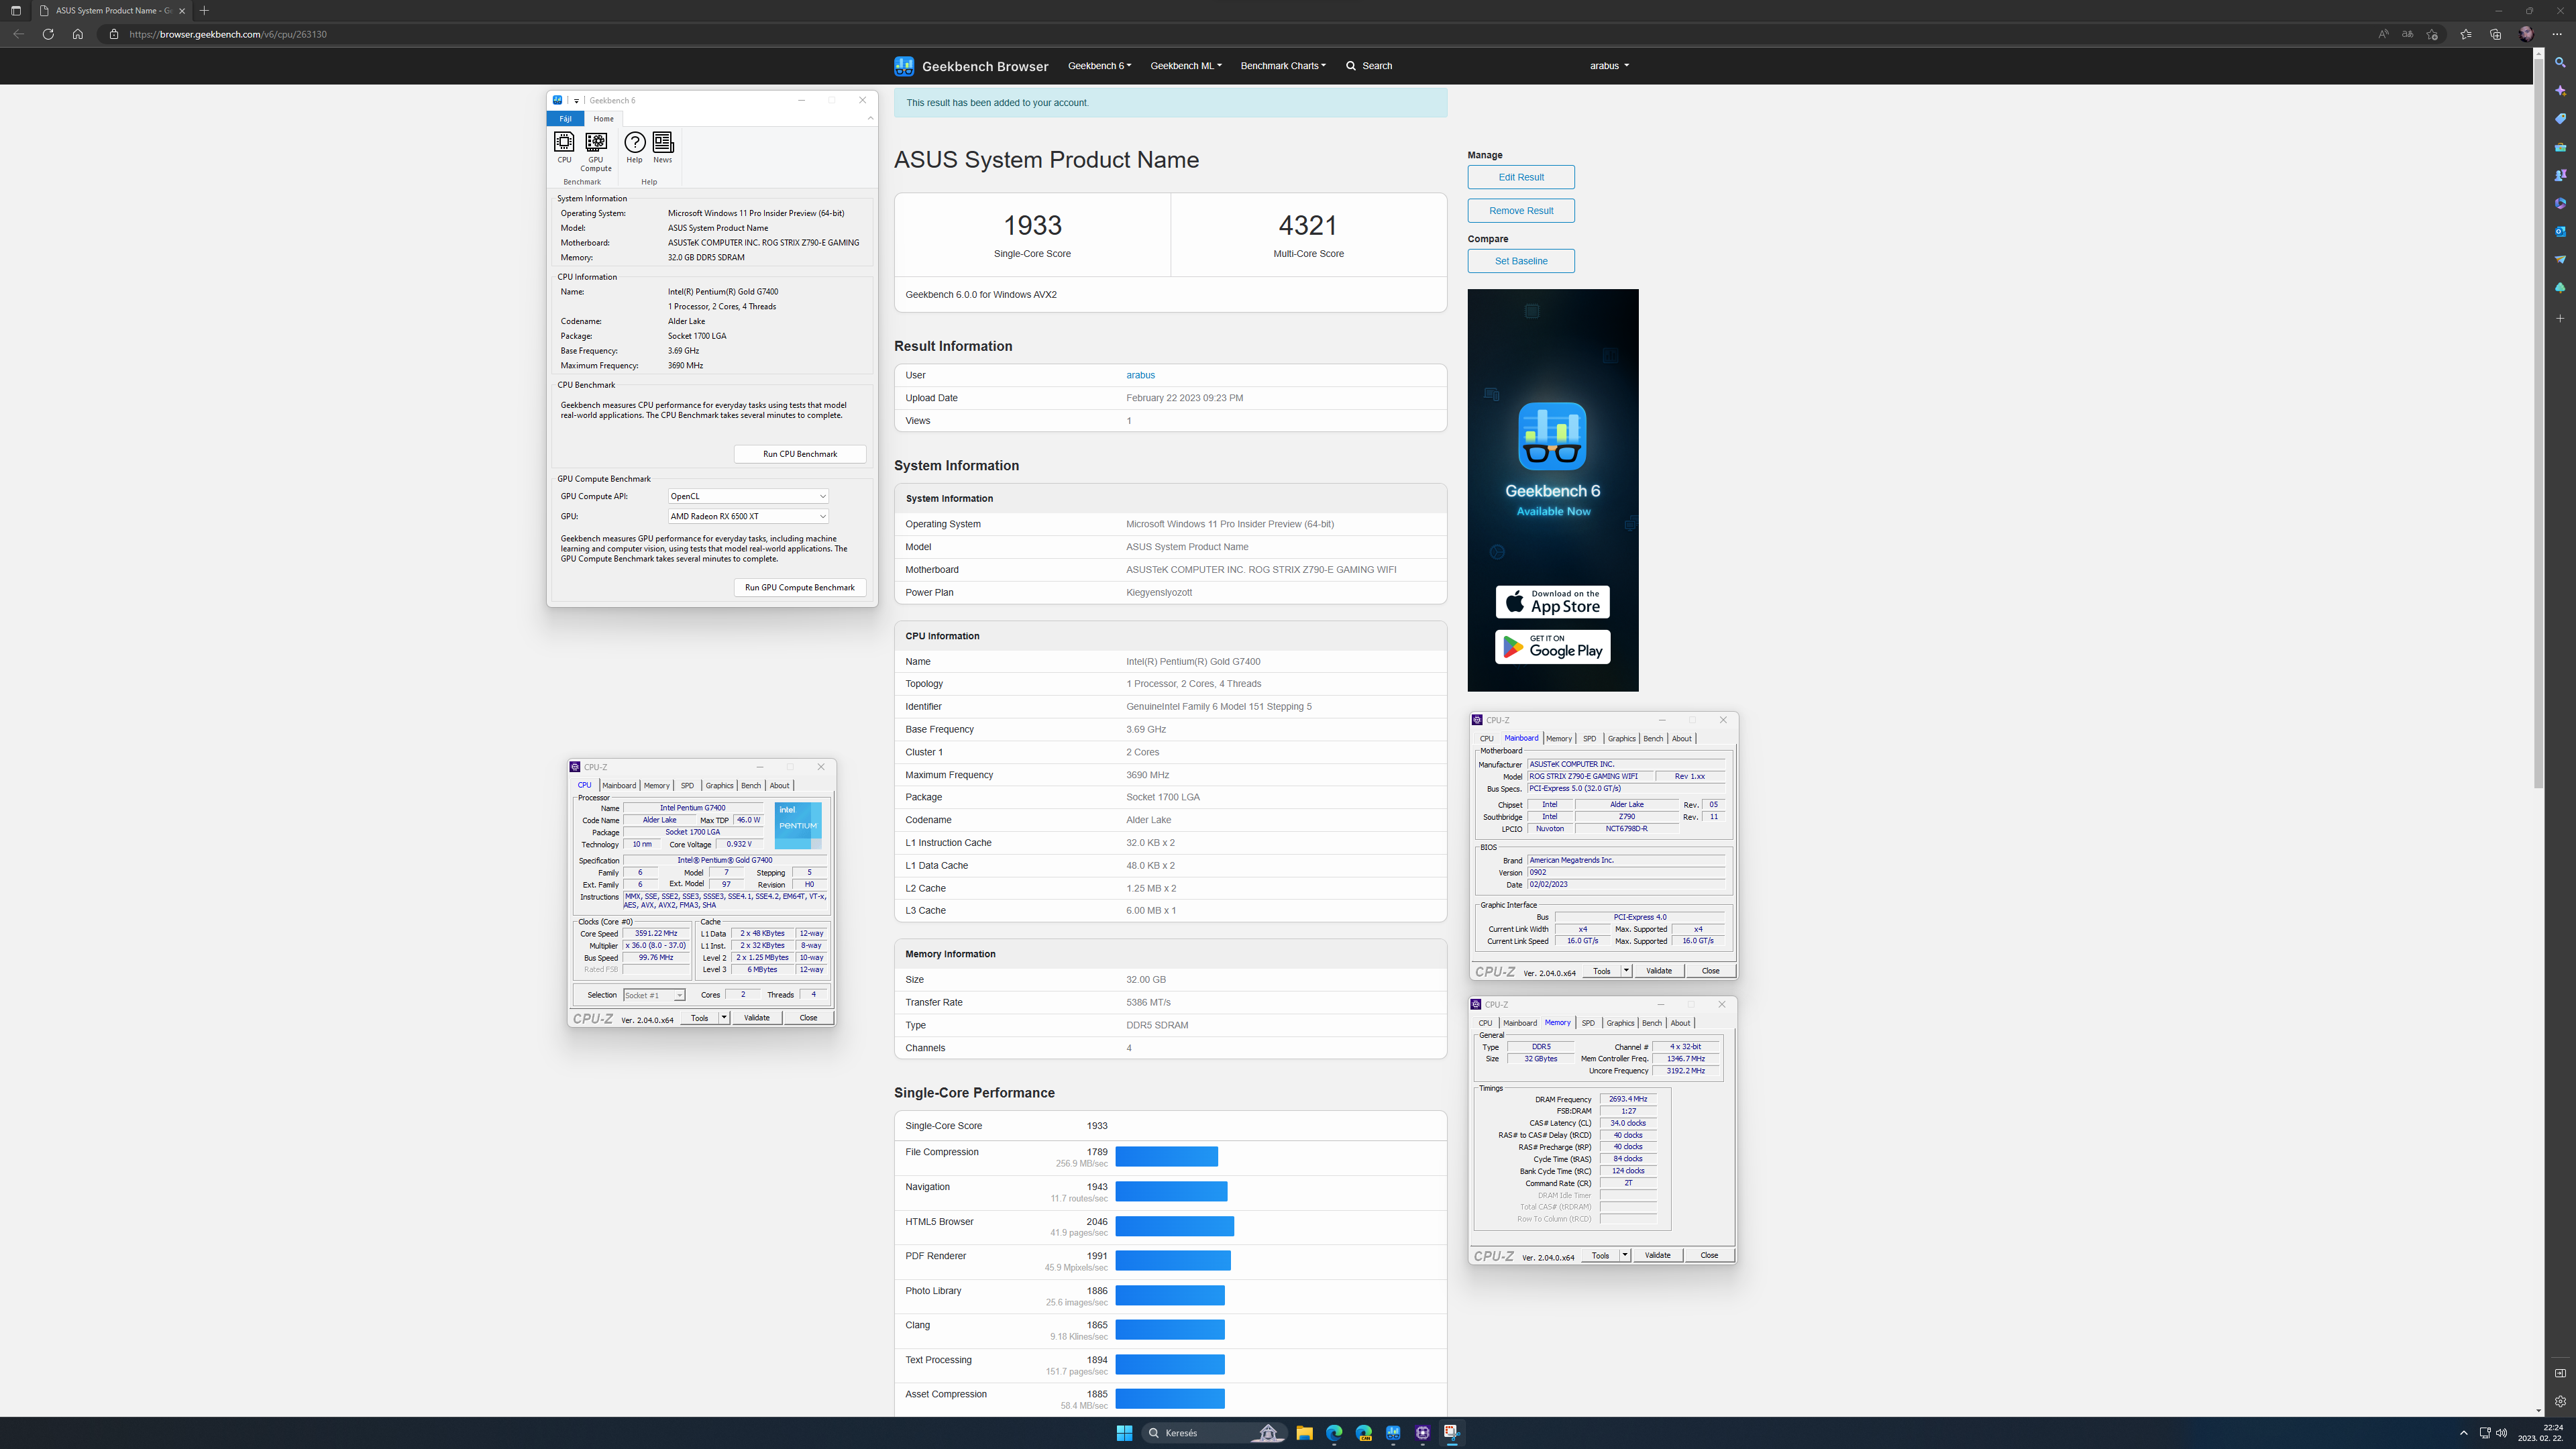The height and width of the screenshot is (1449, 2576).
Task: Click Keresés search box in taskbar
Action: click(x=1214, y=1433)
